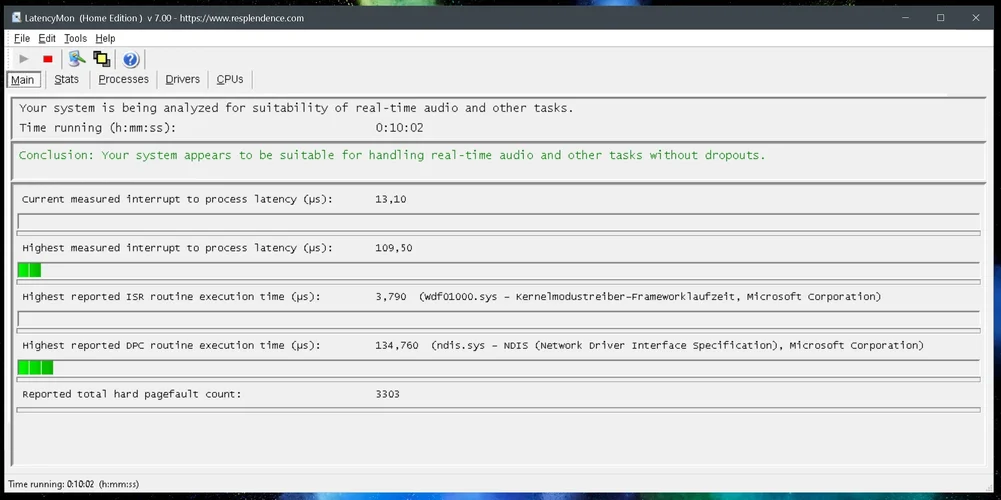Click the highest DPC execution time green bar

click(x=36, y=367)
